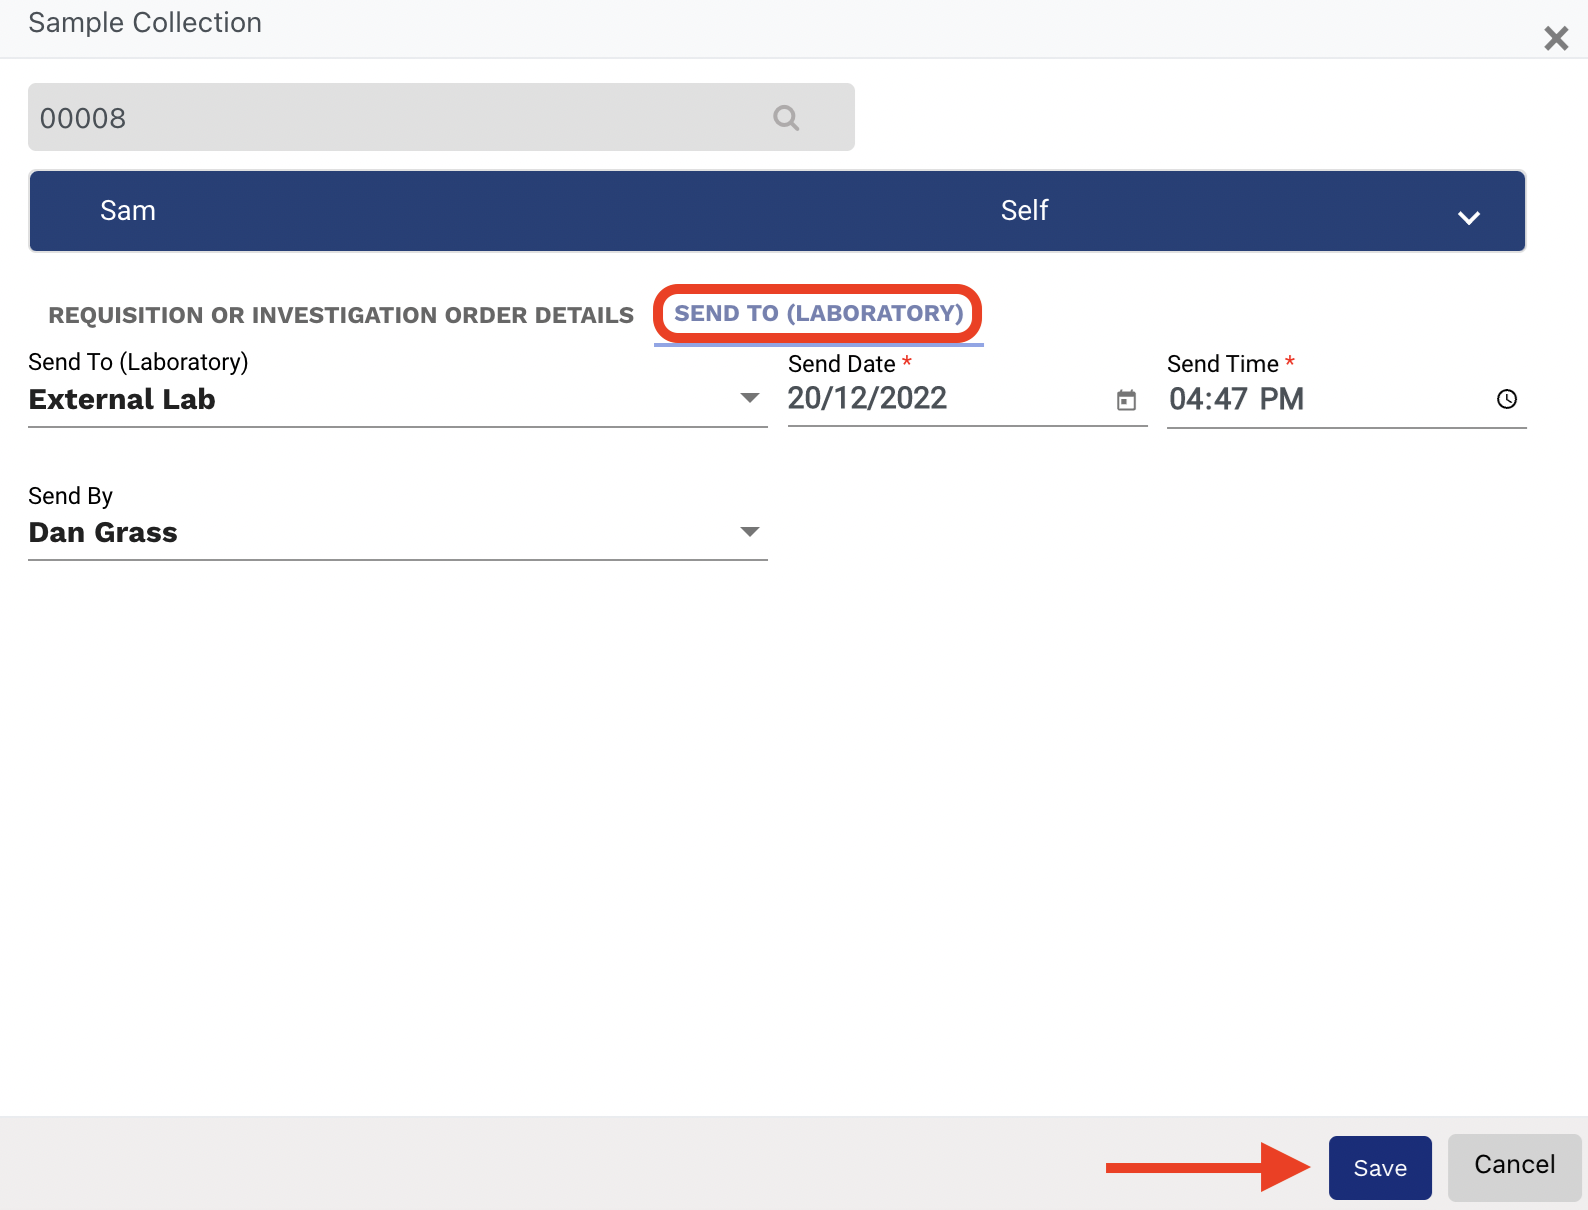Select the External Lab value text
The height and width of the screenshot is (1210, 1588).
pyautogui.click(x=122, y=399)
